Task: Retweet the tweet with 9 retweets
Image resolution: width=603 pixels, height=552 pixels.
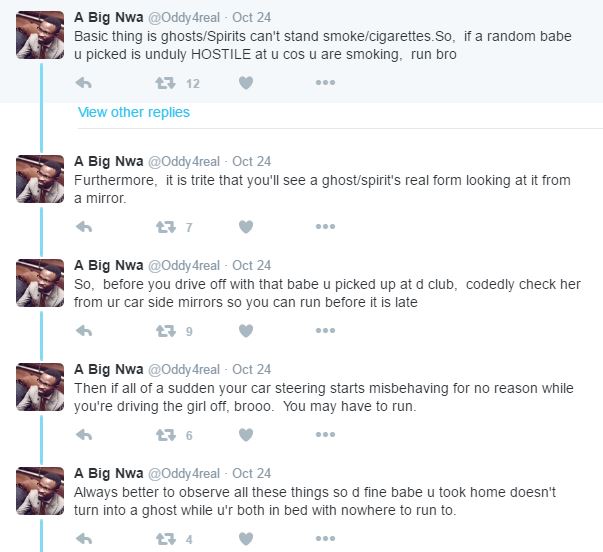Action: tap(166, 331)
